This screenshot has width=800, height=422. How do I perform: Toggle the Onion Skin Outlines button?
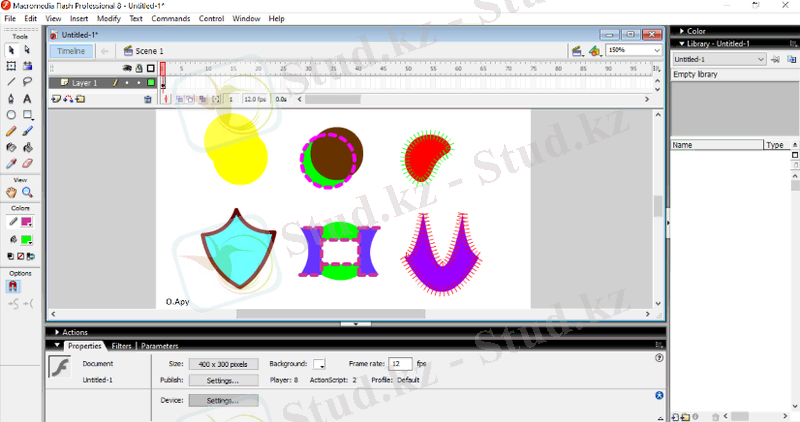[190, 99]
